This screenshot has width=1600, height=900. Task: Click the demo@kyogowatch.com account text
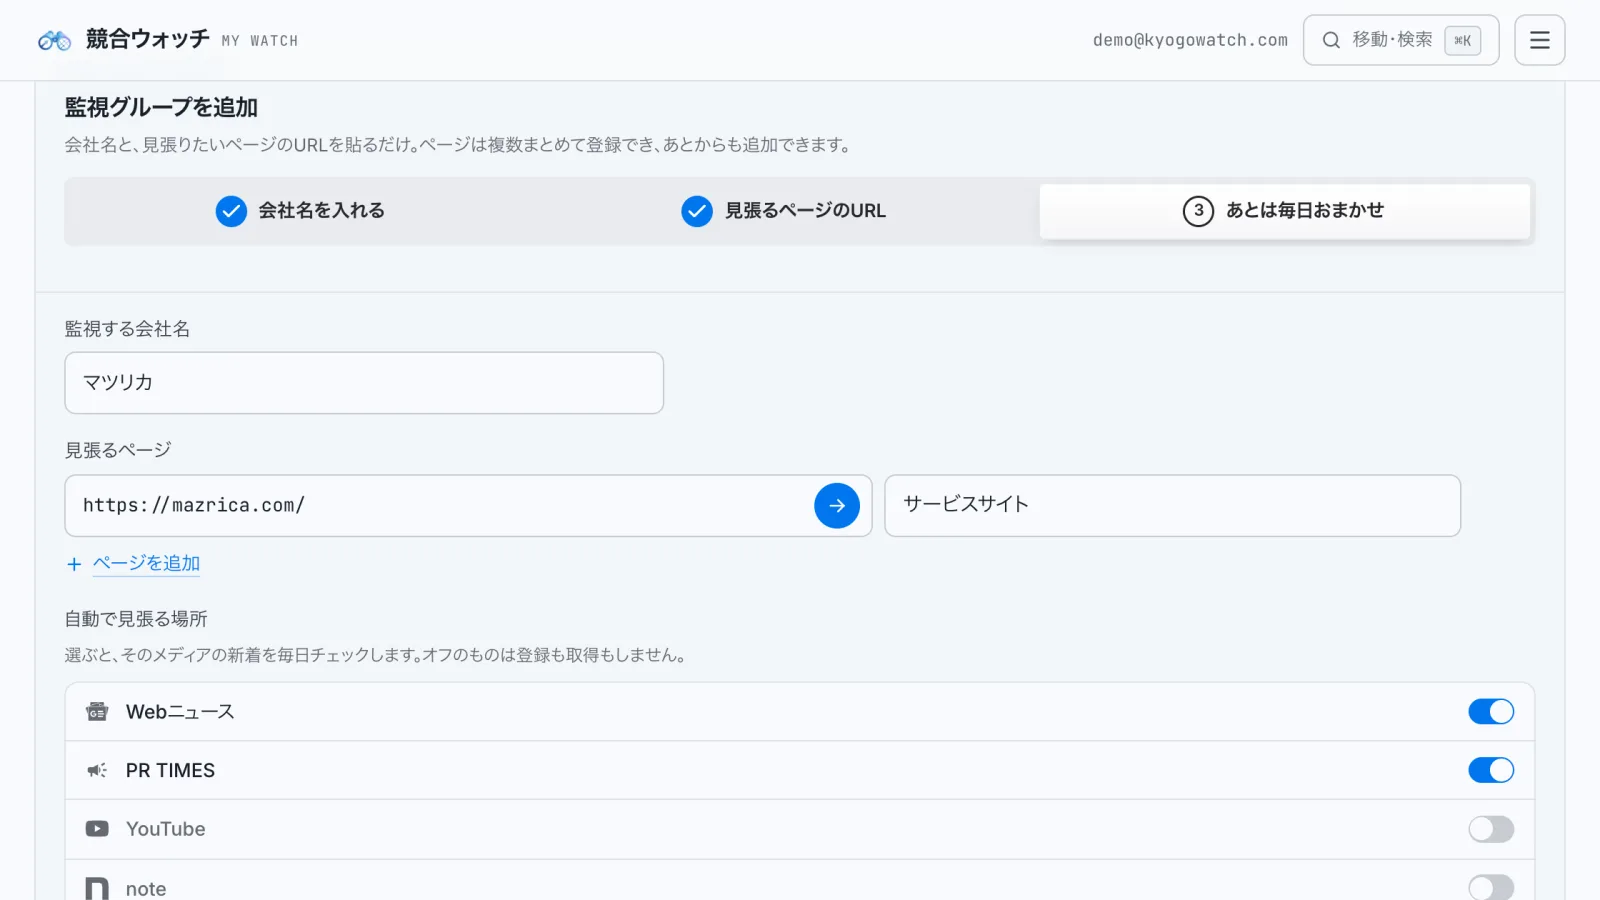(x=1190, y=40)
